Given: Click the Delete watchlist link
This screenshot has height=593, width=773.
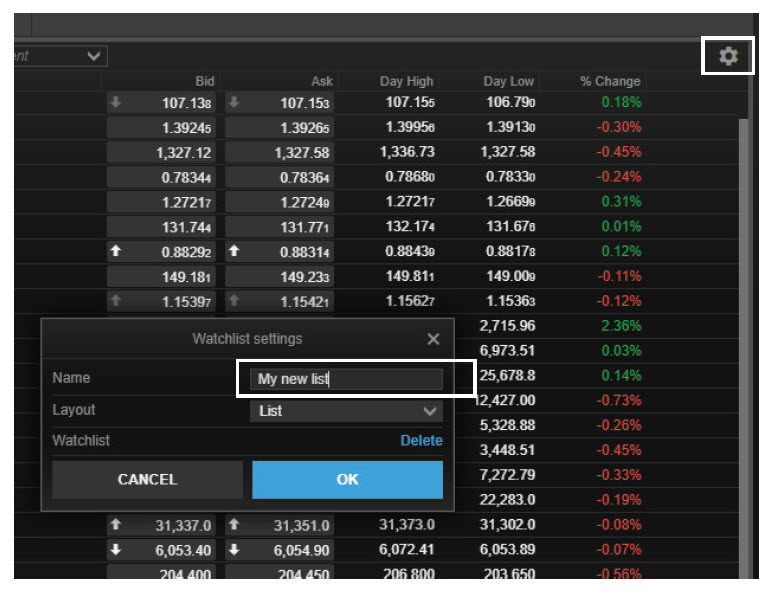Looking at the screenshot, I should (421, 441).
